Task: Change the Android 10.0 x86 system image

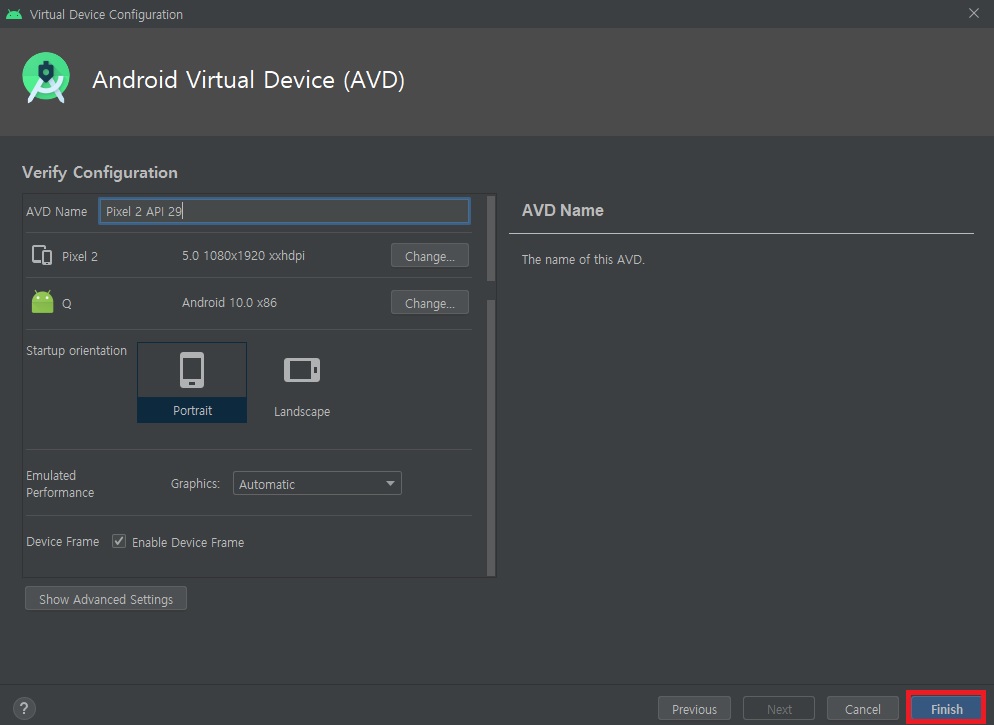Action: pos(430,302)
